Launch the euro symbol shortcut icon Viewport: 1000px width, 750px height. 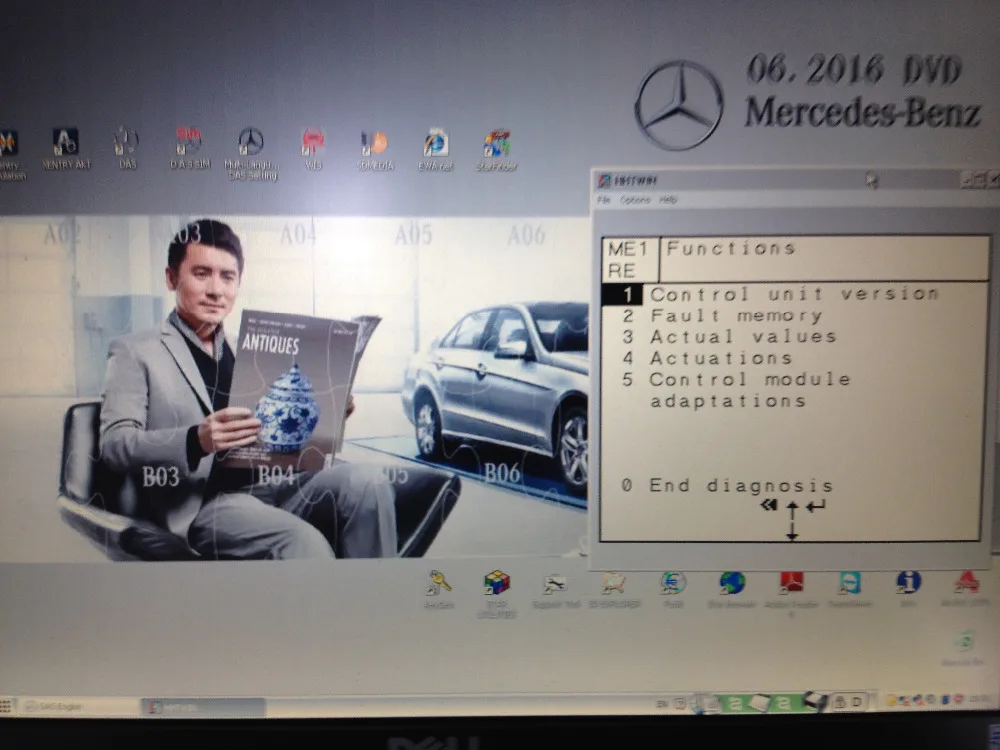click(x=673, y=589)
